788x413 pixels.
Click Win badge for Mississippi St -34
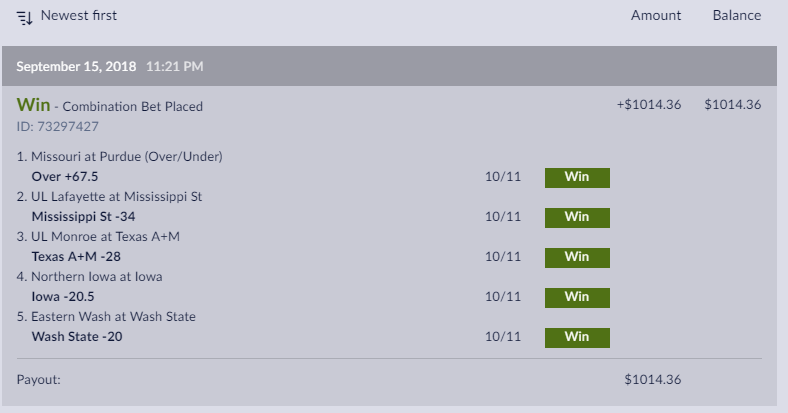pos(577,217)
